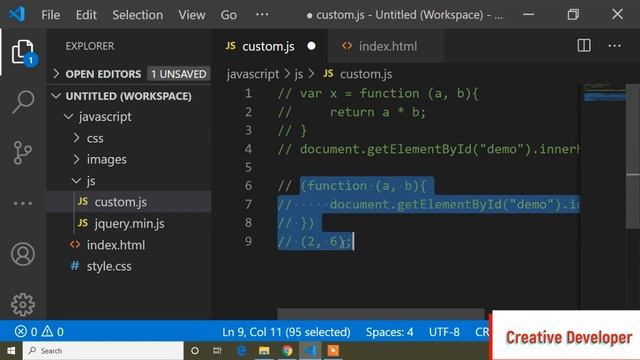Viewport: 640px width, 360px height.
Task: Open the Selection menu
Action: 138,15
